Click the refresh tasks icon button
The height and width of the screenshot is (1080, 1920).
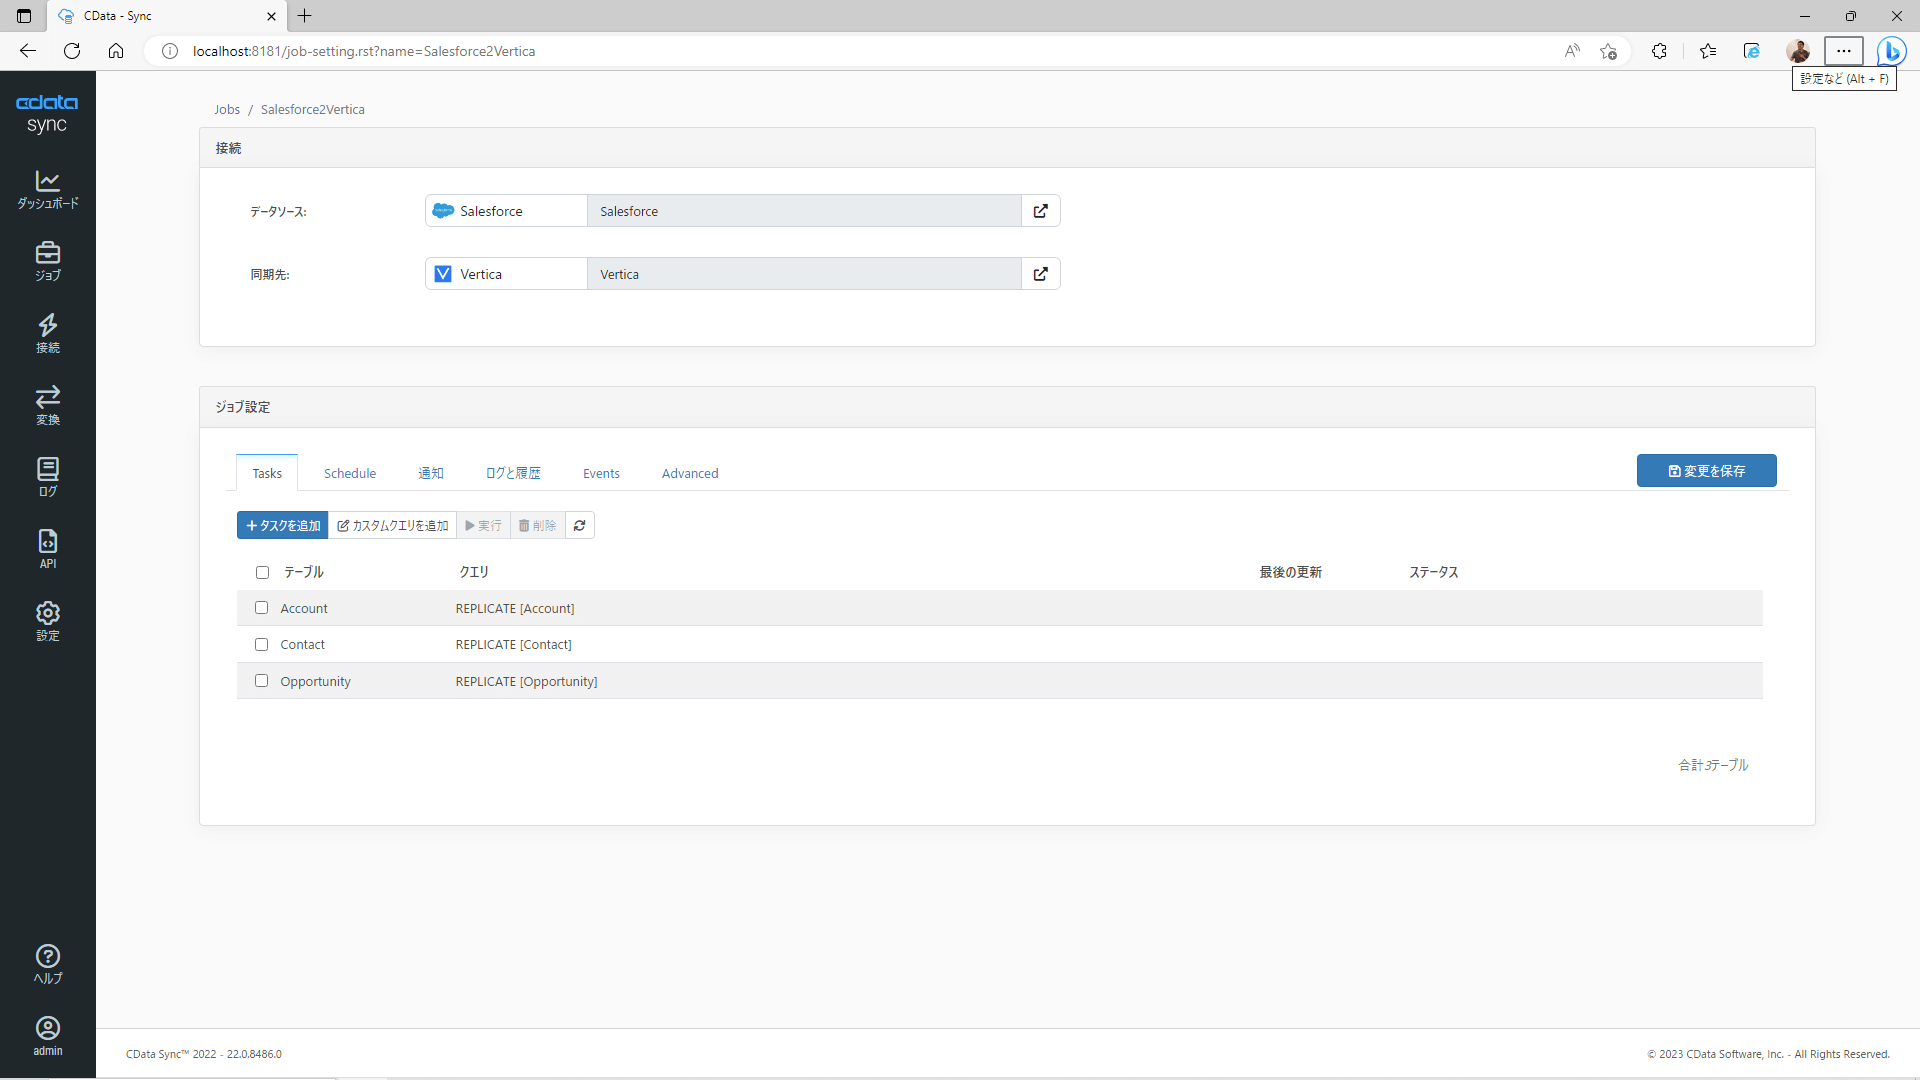[580, 525]
